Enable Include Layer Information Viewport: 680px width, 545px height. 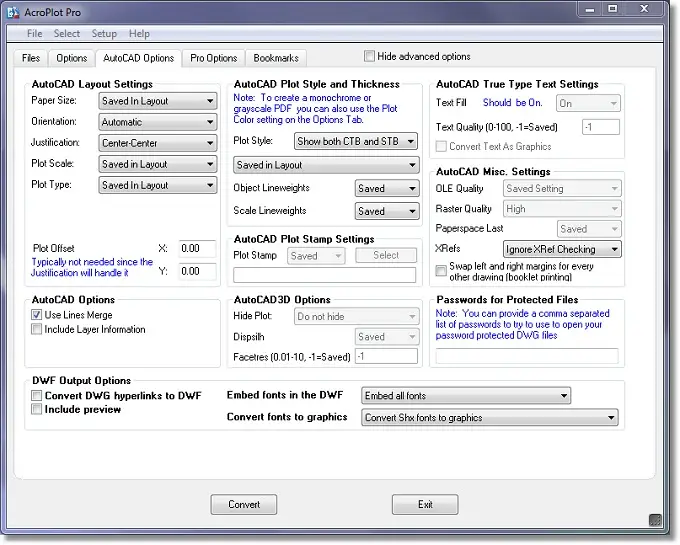(x=36, y=329)
